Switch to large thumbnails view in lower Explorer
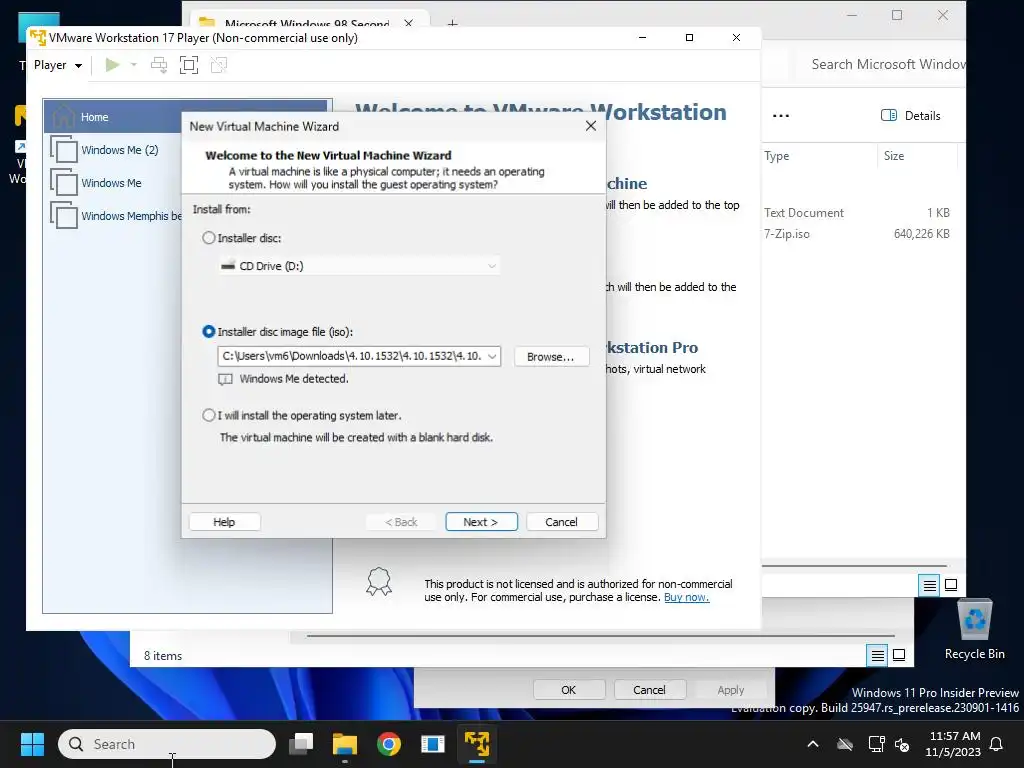This screenshot has width=1024, height=768. click(899, 655)
